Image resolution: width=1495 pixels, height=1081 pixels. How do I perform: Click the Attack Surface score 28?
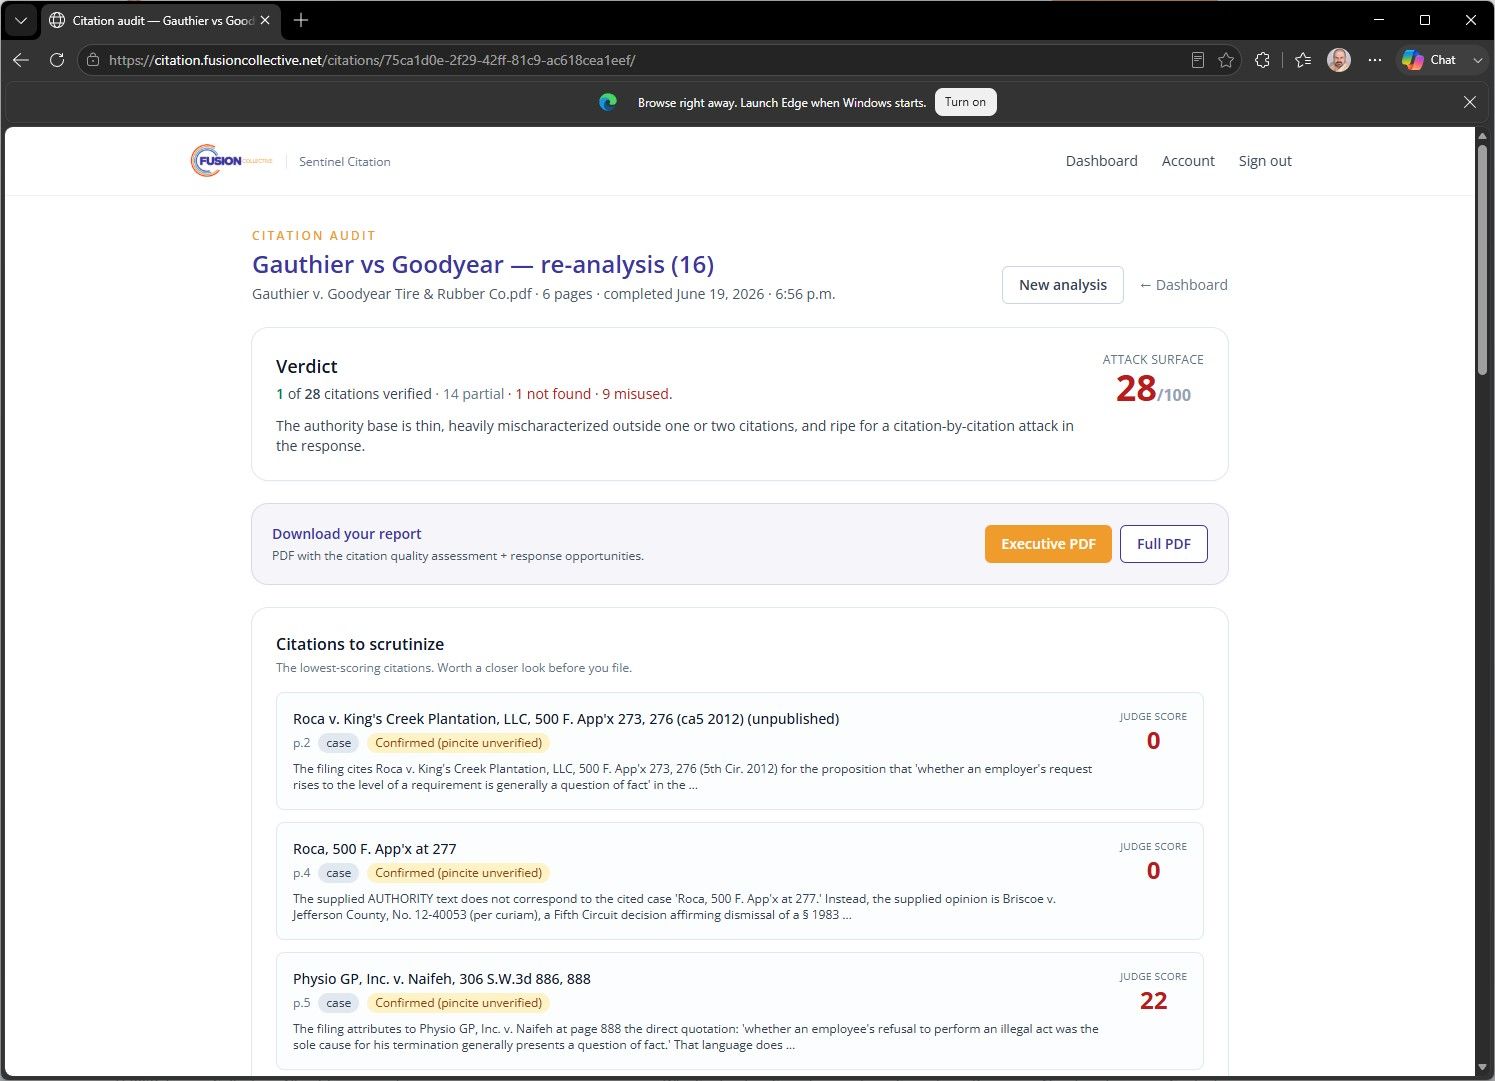click(x=1136, y=389)
